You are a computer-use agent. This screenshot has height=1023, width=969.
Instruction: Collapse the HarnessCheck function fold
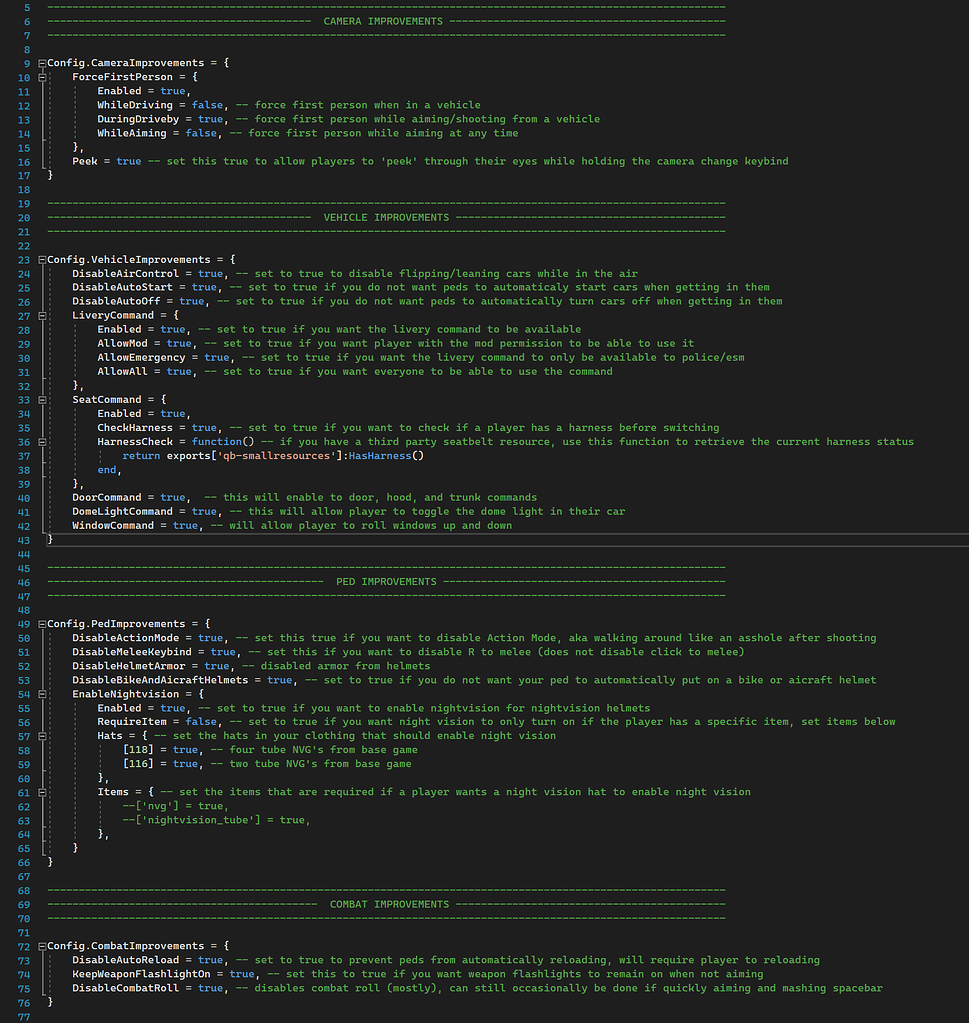40,441
